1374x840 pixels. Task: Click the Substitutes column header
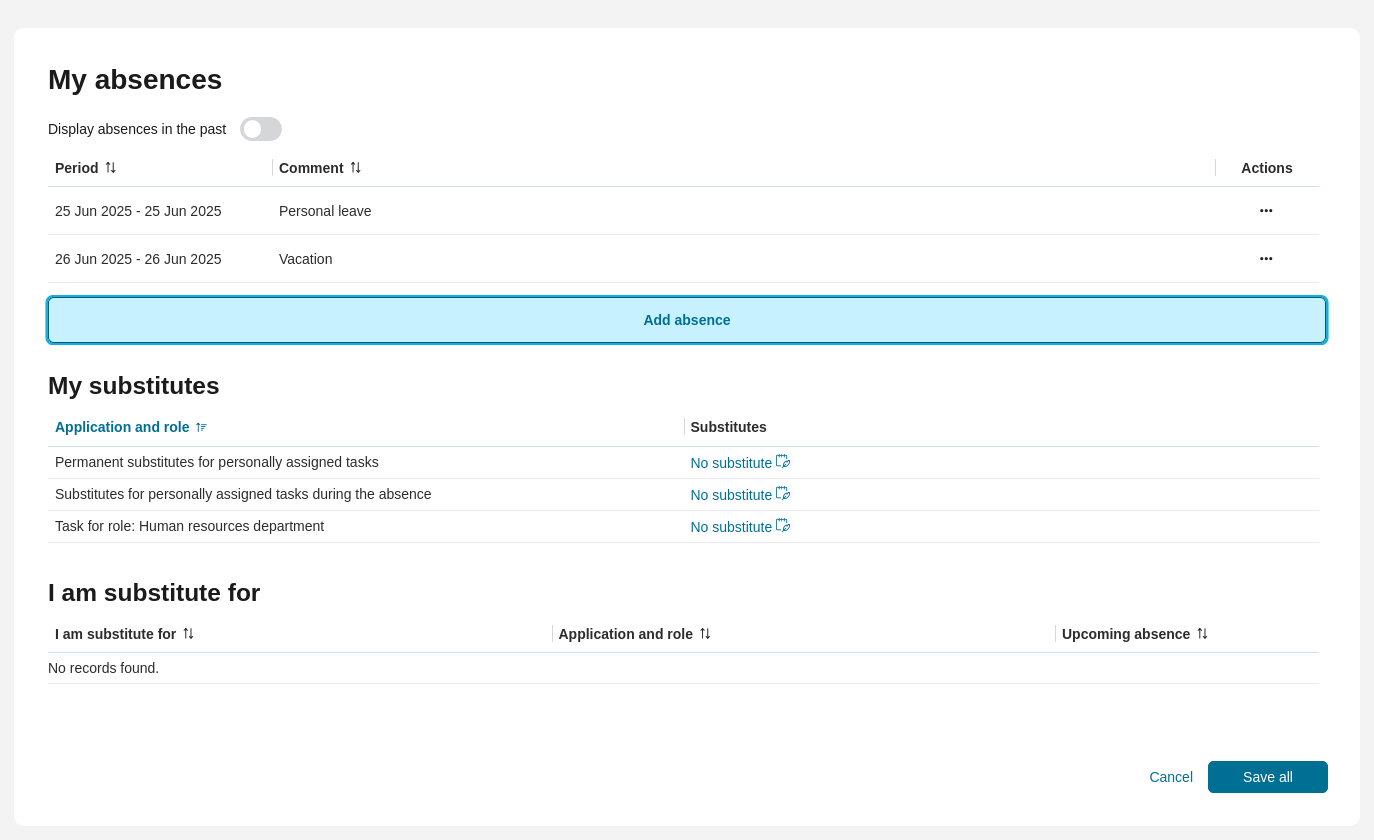pyautogui.click(x=729, y=427)
